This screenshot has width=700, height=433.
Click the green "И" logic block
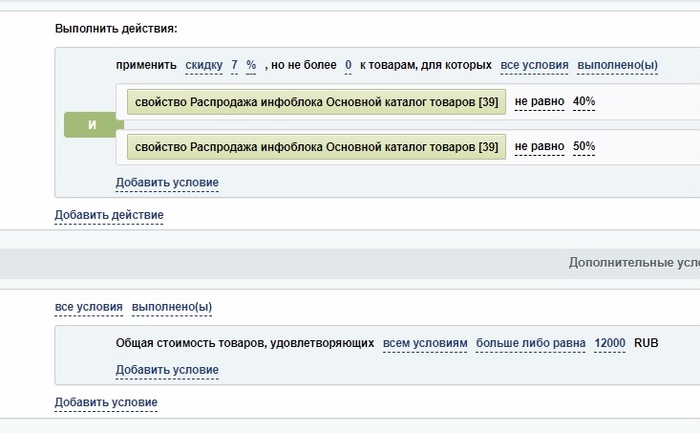tap(92, 125)
